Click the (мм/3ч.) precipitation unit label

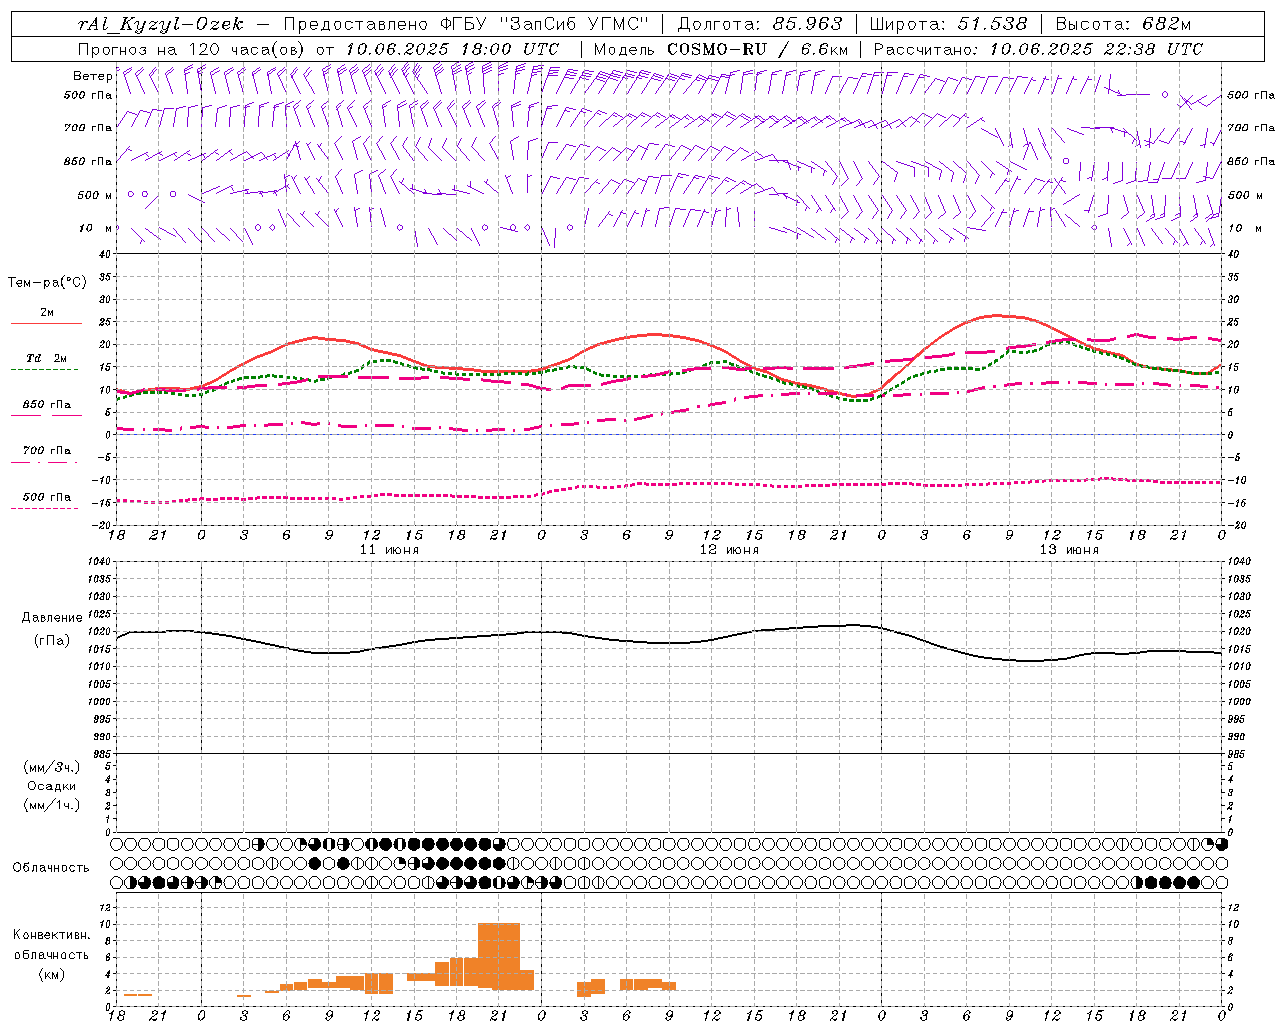coord(52,767)
